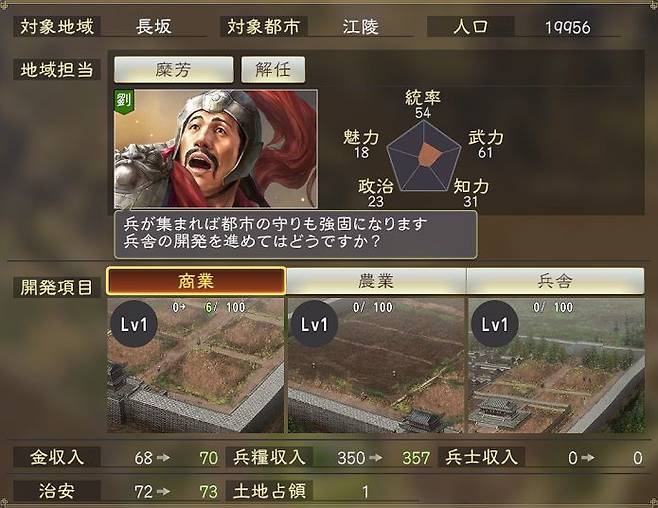Open the 糜芳 officer selection button
This screenshot has width=658, height=508.
pyautogui.click(x=174, y=70)
